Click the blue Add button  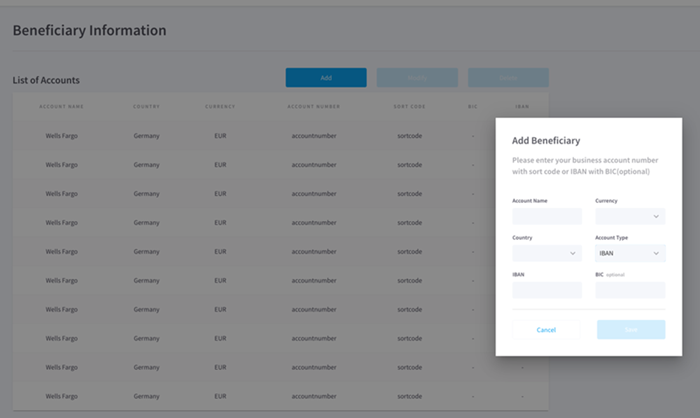click(x=326, y=78)
